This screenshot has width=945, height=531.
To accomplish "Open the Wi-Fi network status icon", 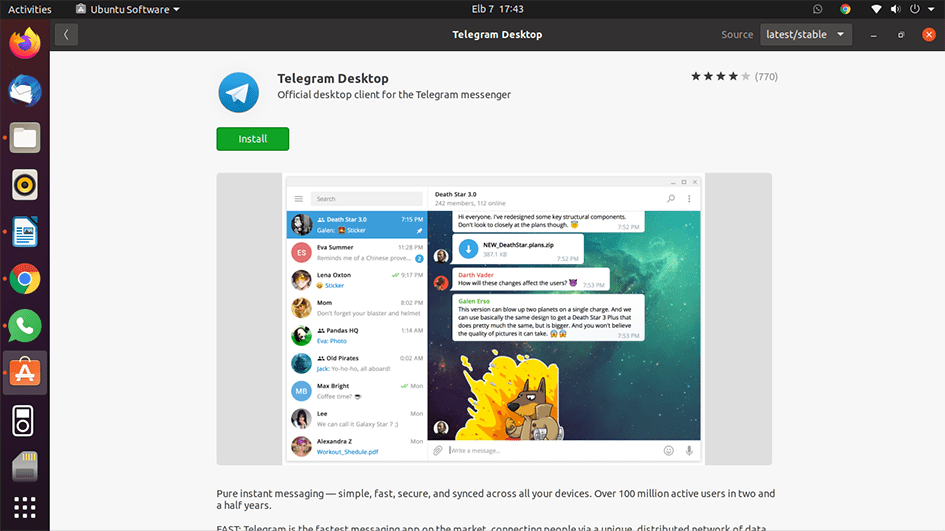I will pyautogui.click(x=876, y=9).
